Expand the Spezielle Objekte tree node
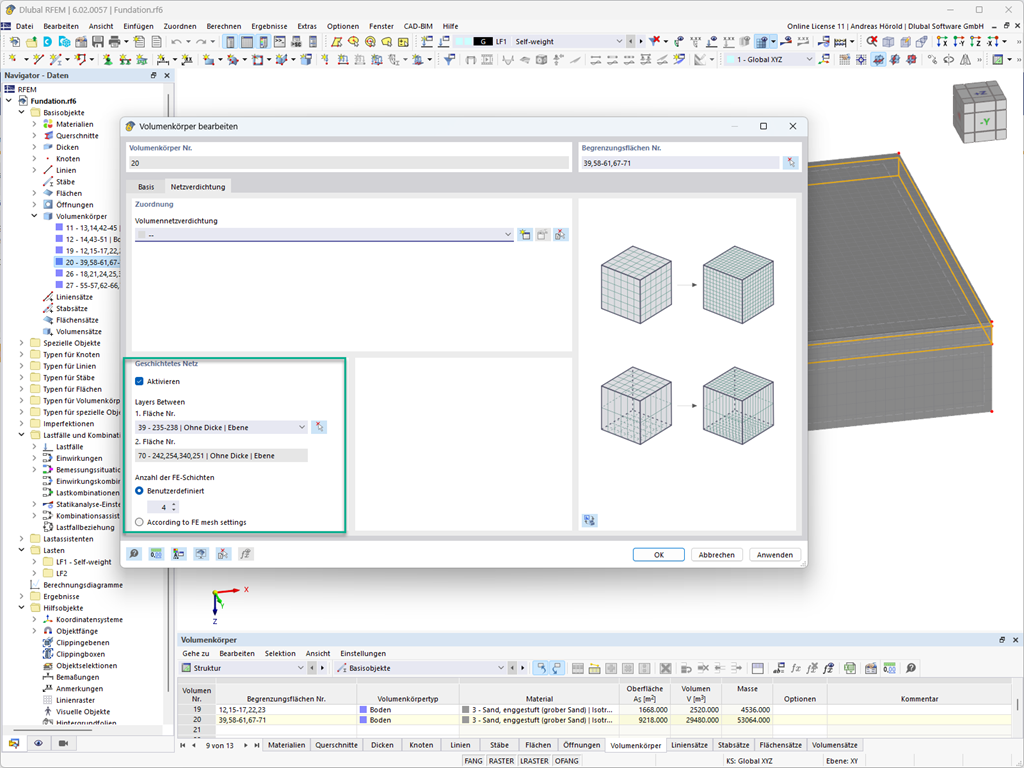Image resolution: width=1024 pixels, height=768 pixels. [x=22, y=343]
